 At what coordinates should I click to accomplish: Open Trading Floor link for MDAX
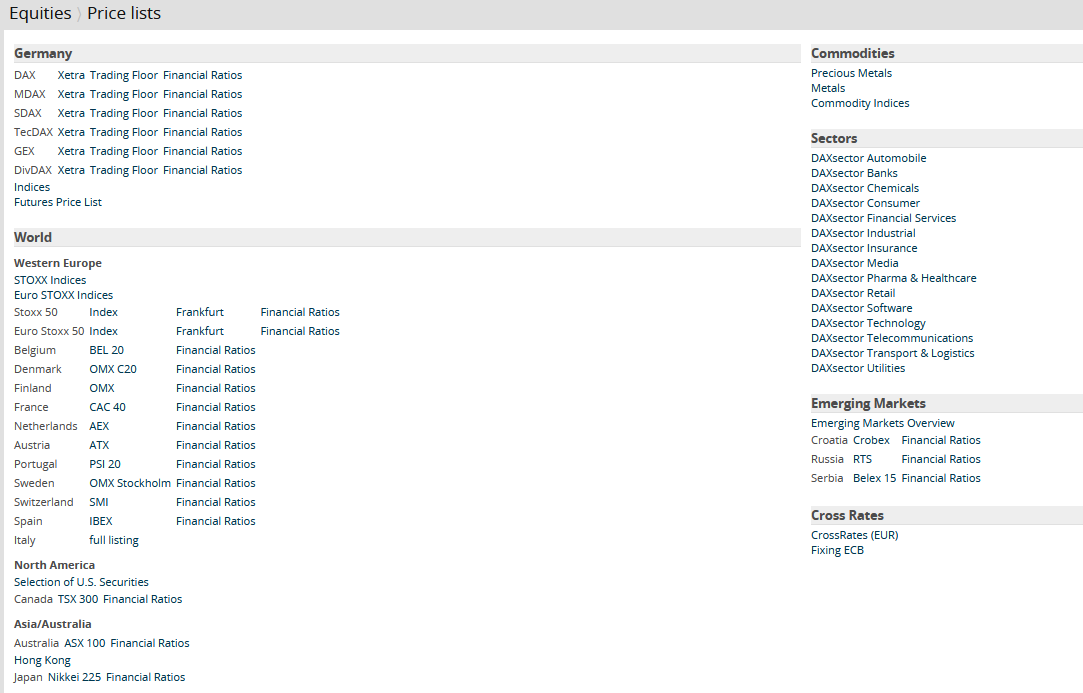(124, 94)
